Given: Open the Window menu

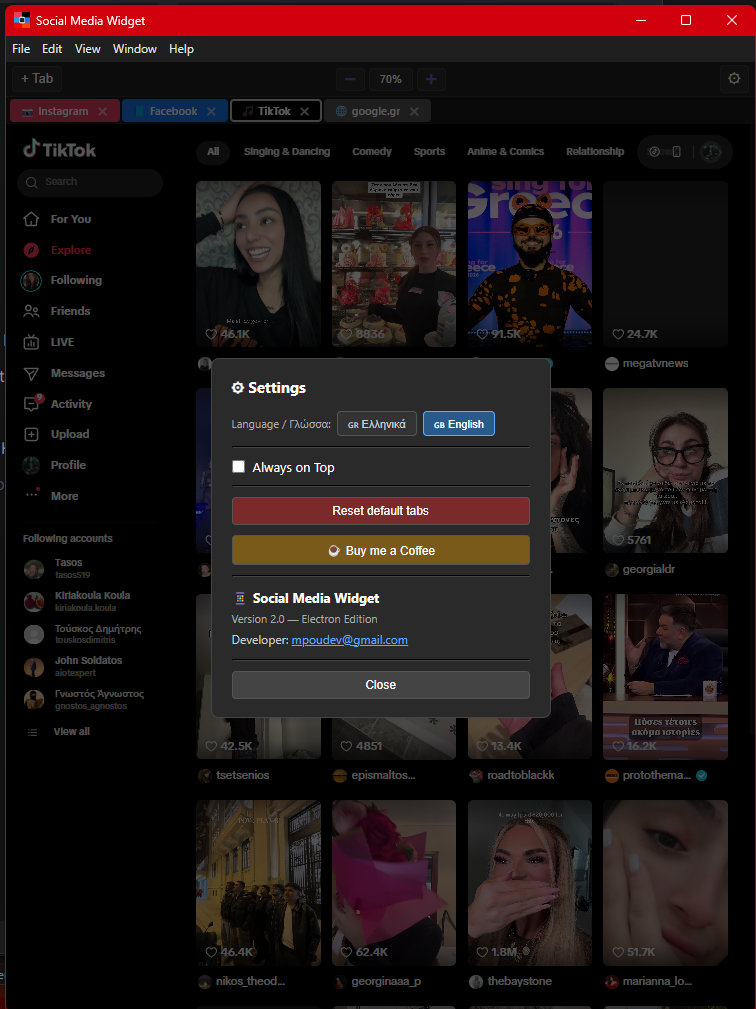Looking at the screenshot, I should coord(135,49).
